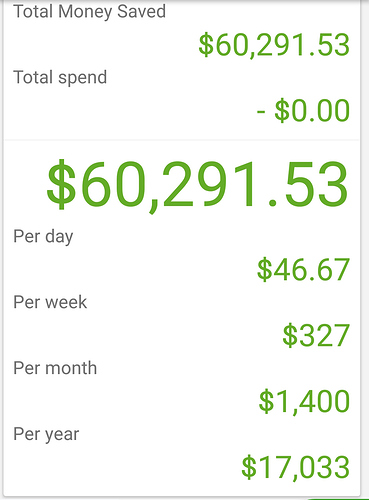Select the $17,033 per year value

coord(295,467)
